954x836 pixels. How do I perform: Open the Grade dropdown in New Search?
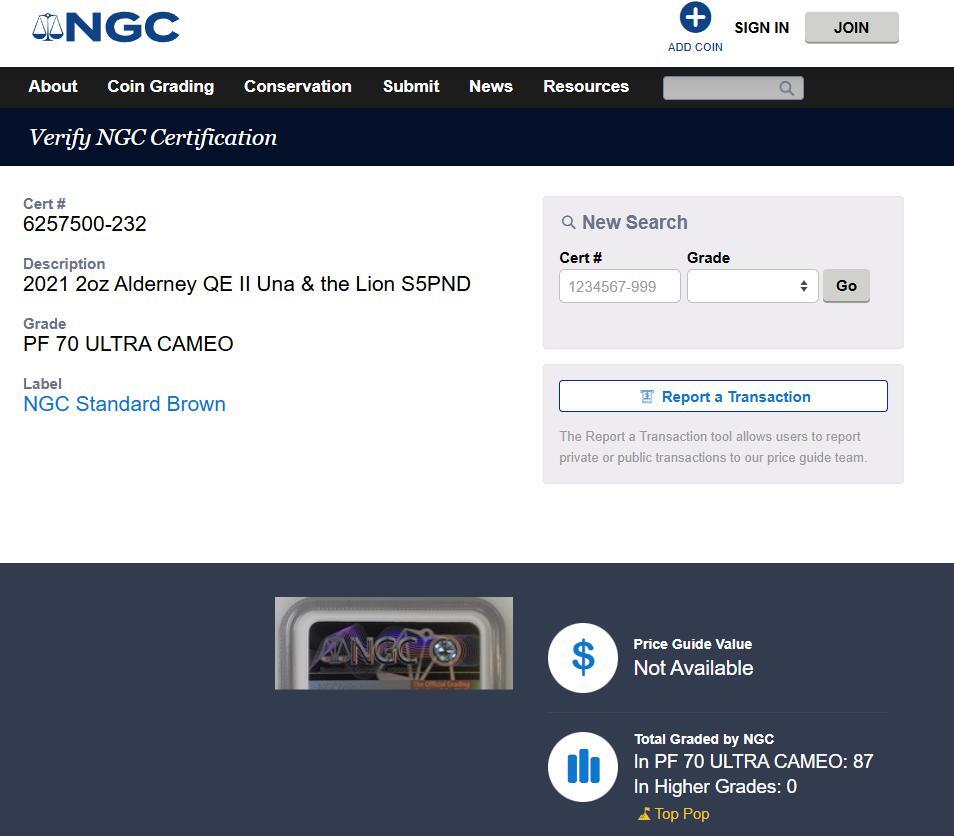coord(753,286)
